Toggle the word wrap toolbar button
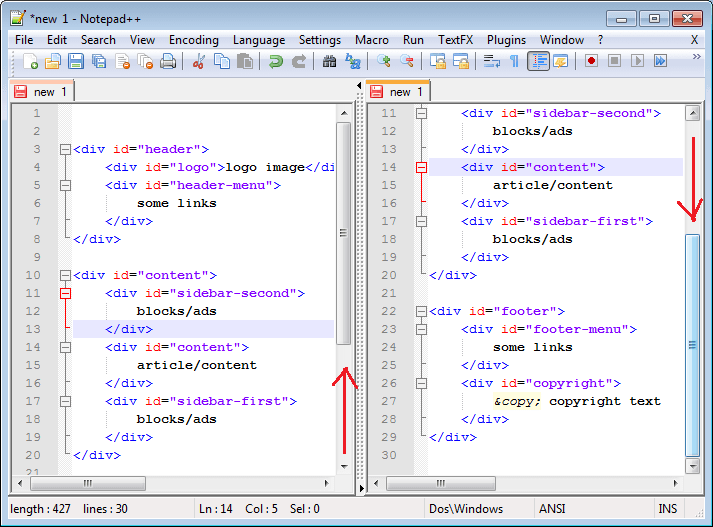The image size is (713, 527). pos(491,61)
